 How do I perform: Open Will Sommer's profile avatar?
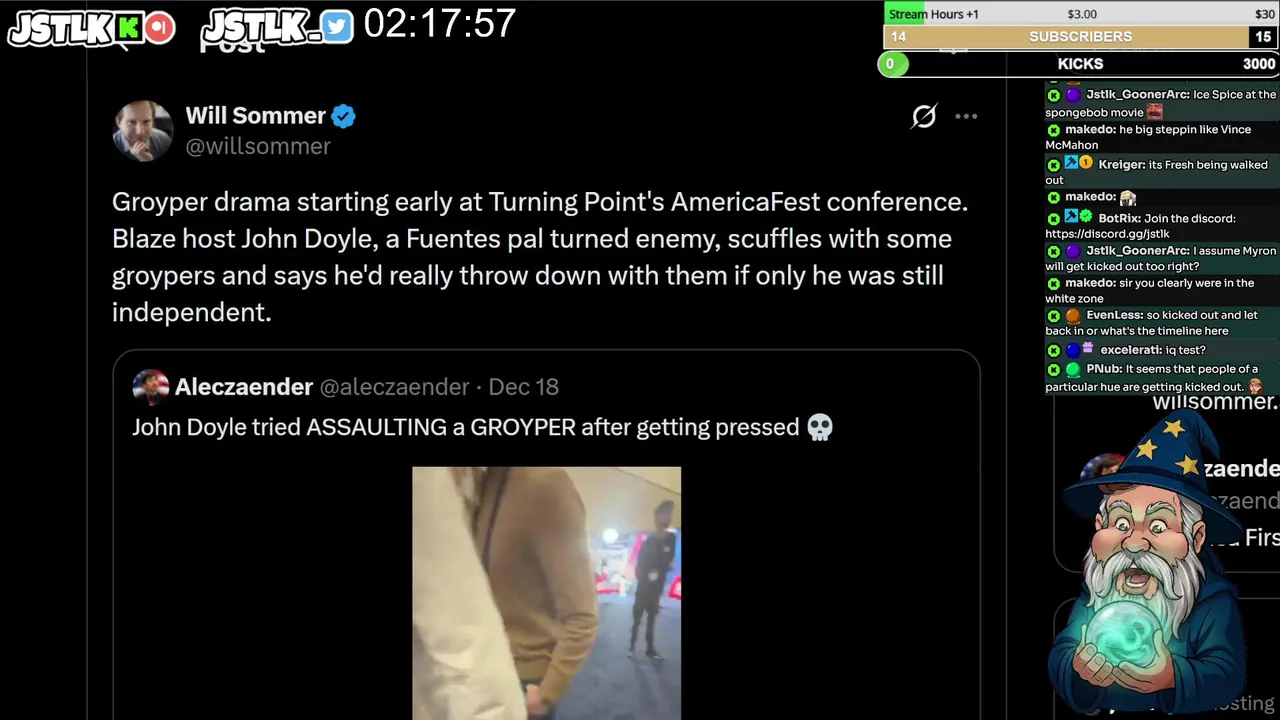143,130
